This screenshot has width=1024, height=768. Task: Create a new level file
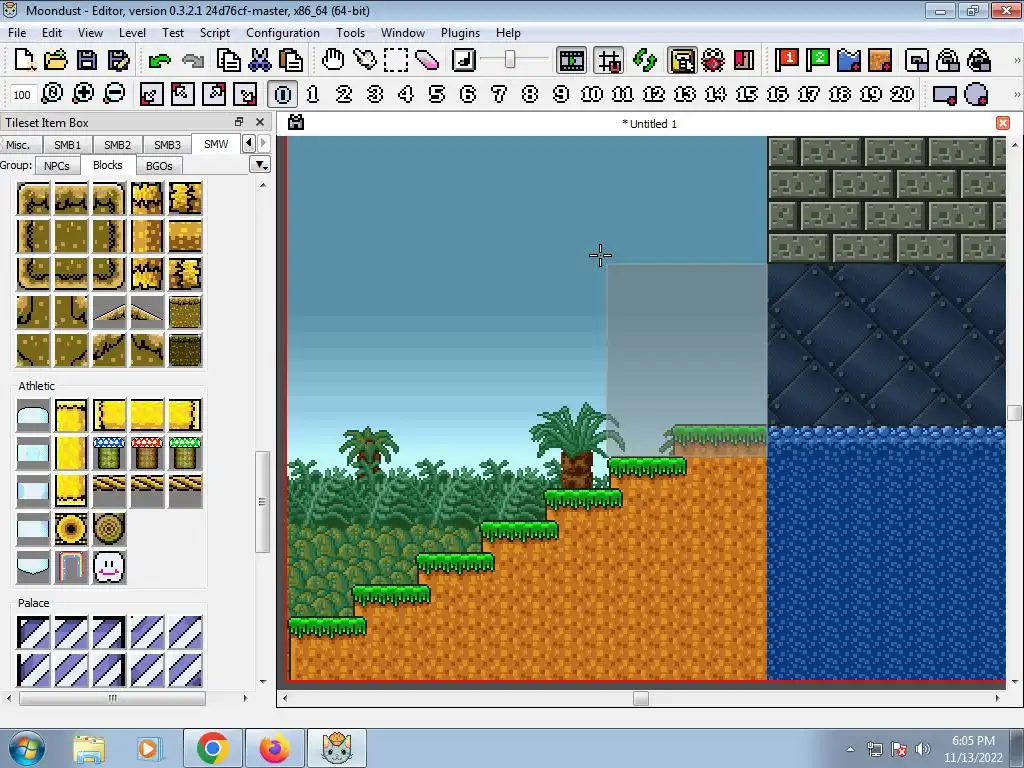pos(24,61)
